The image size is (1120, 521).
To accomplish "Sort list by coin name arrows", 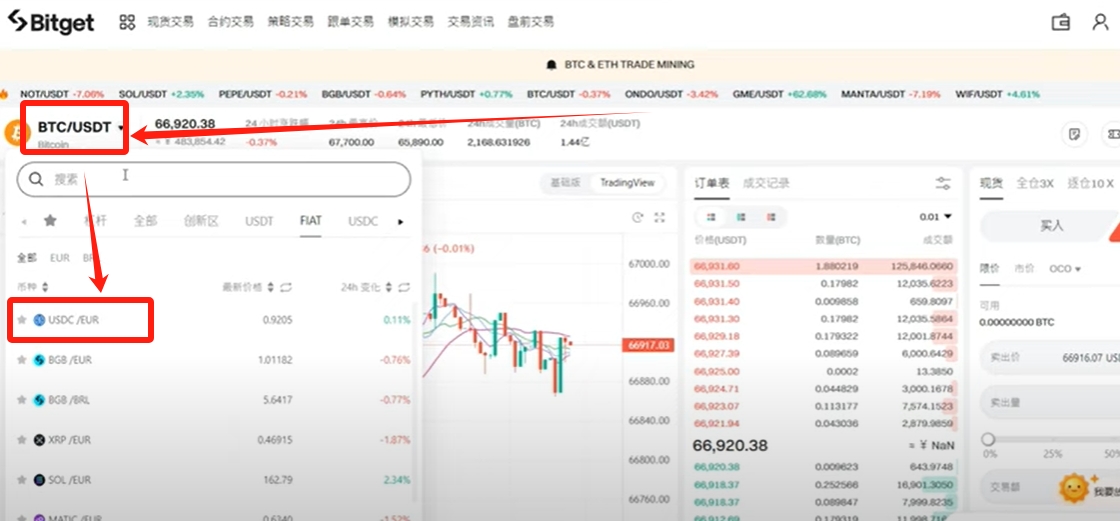I will tap(45, 287).
